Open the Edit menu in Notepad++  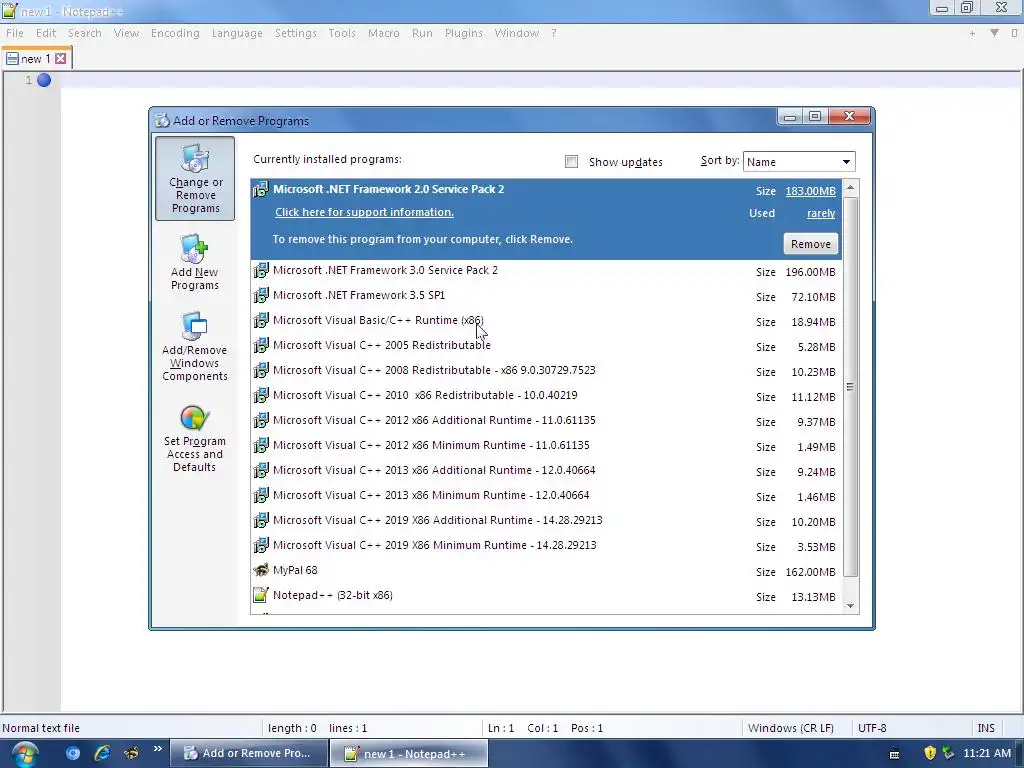point(46,33)
